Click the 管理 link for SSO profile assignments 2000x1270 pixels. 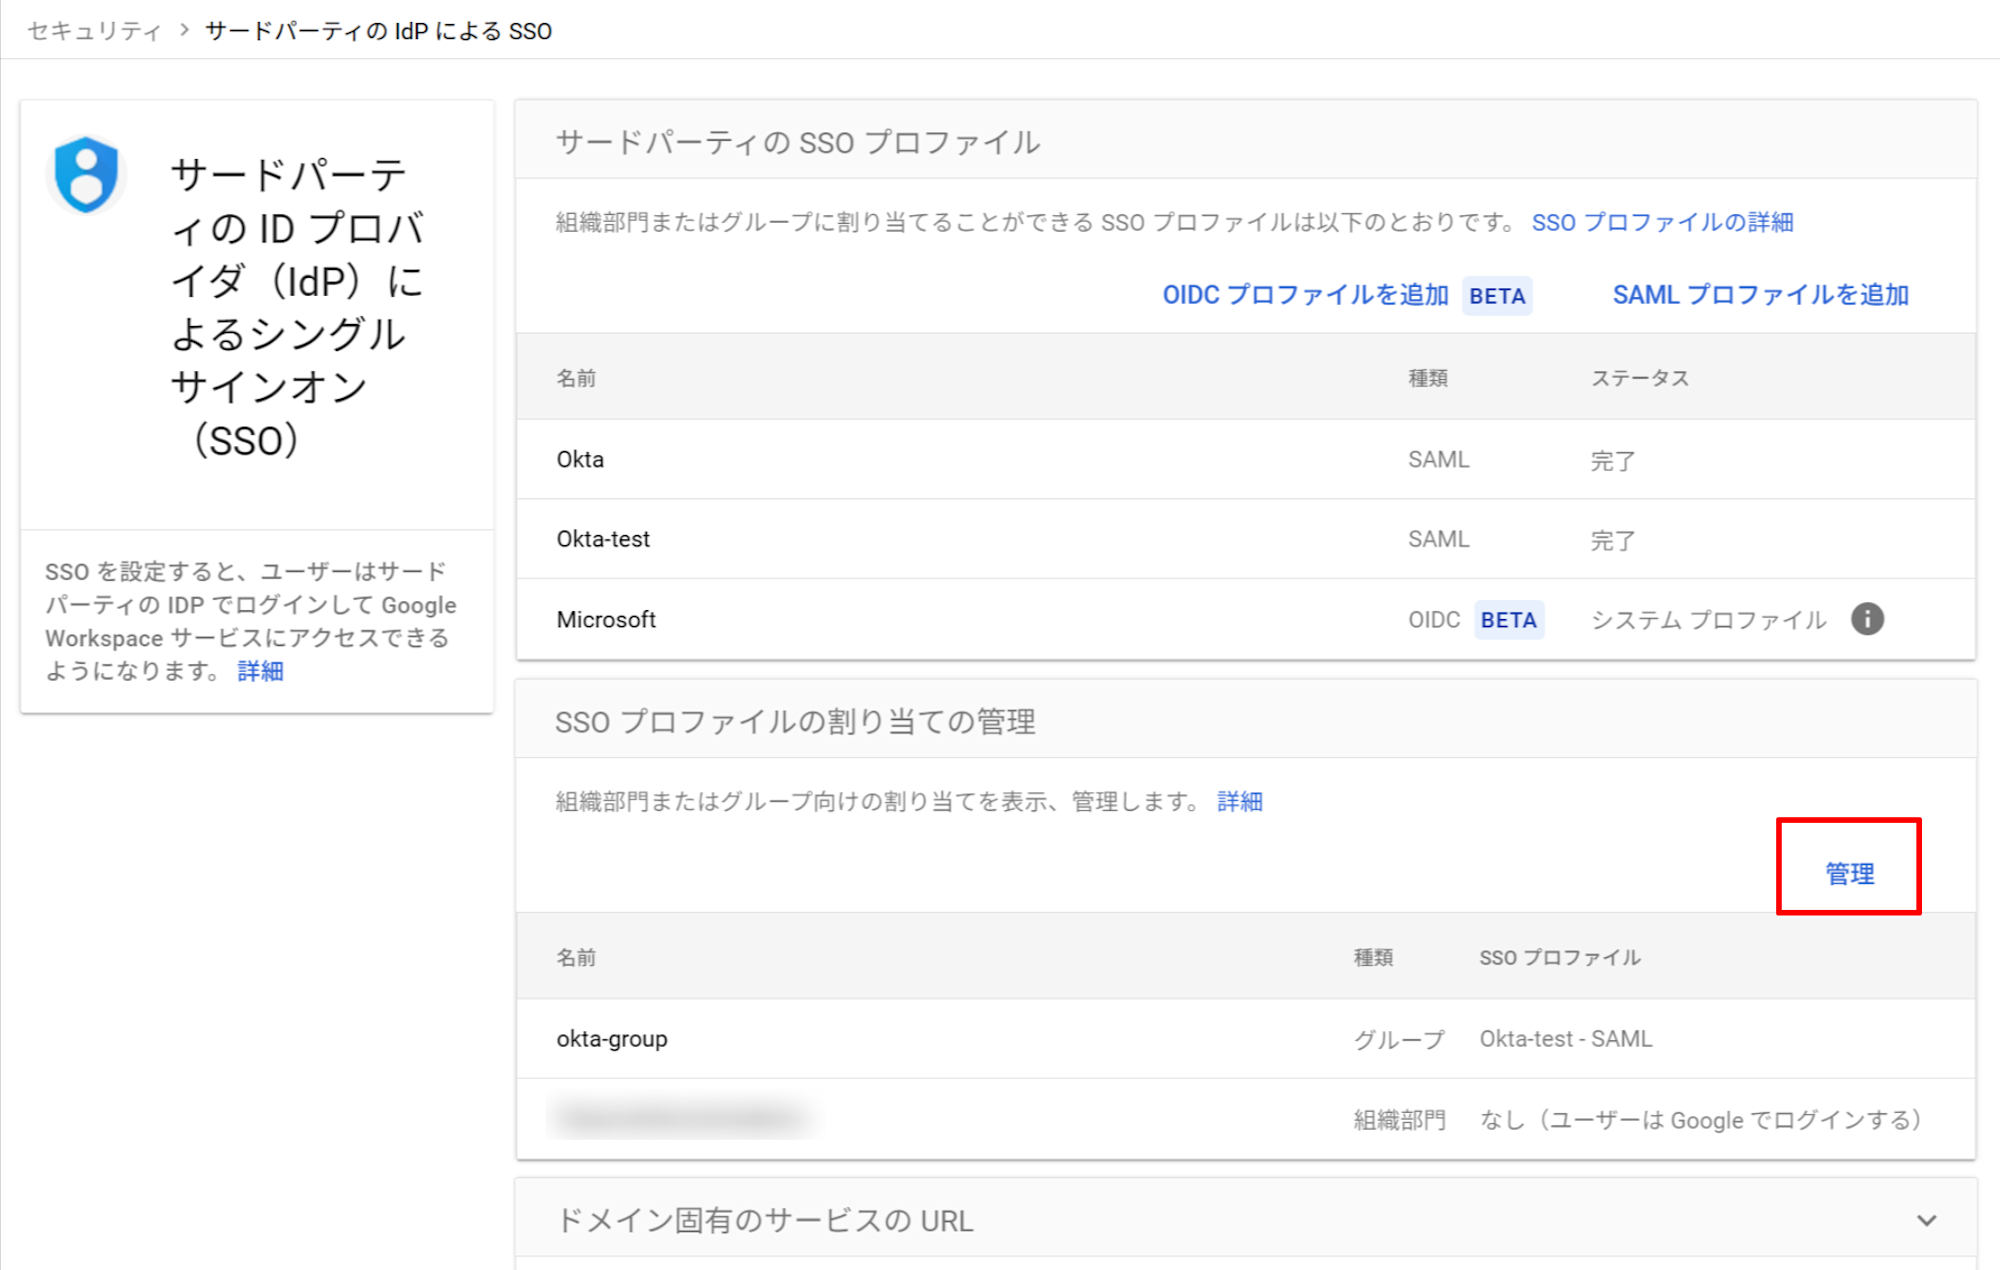1848,873
